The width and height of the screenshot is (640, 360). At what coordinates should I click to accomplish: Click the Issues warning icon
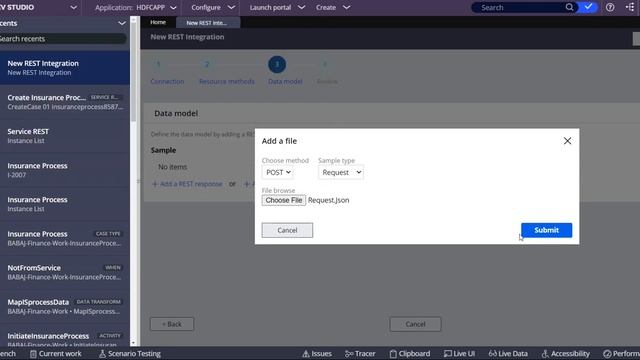pyautogui.click(x=306, y=354)
